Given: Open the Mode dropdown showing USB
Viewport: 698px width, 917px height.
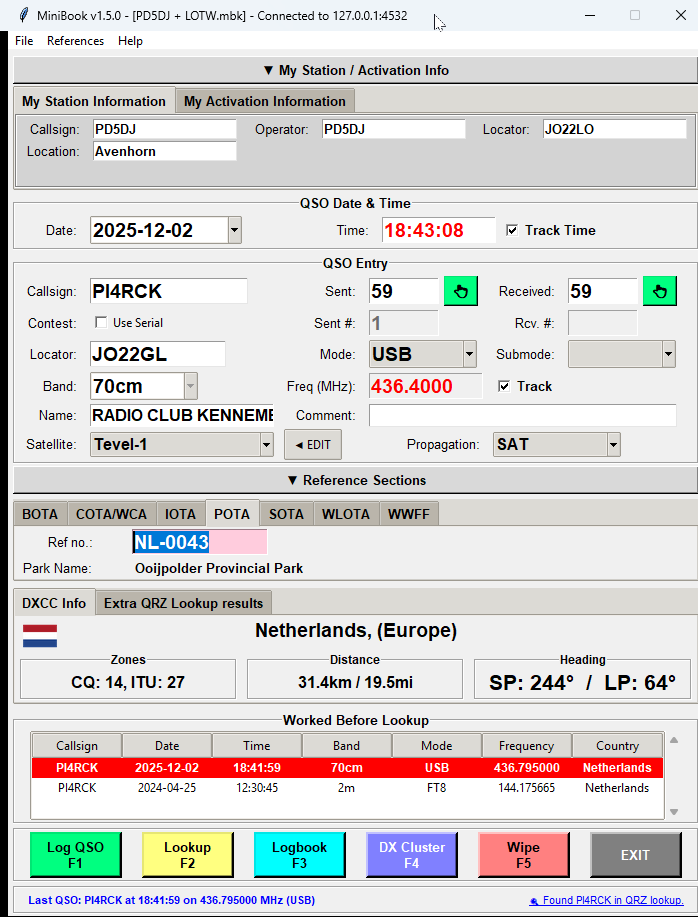Looking at the screenshot, I should pyautogui.click(x=469, y=354).
